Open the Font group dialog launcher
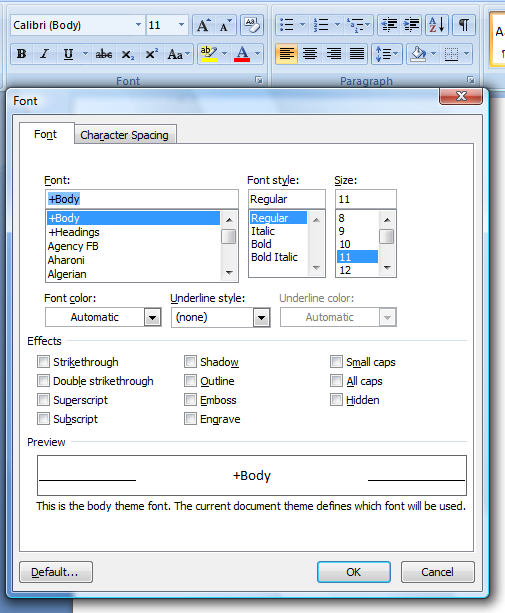The image size is (505, 613). pos(258,80)
